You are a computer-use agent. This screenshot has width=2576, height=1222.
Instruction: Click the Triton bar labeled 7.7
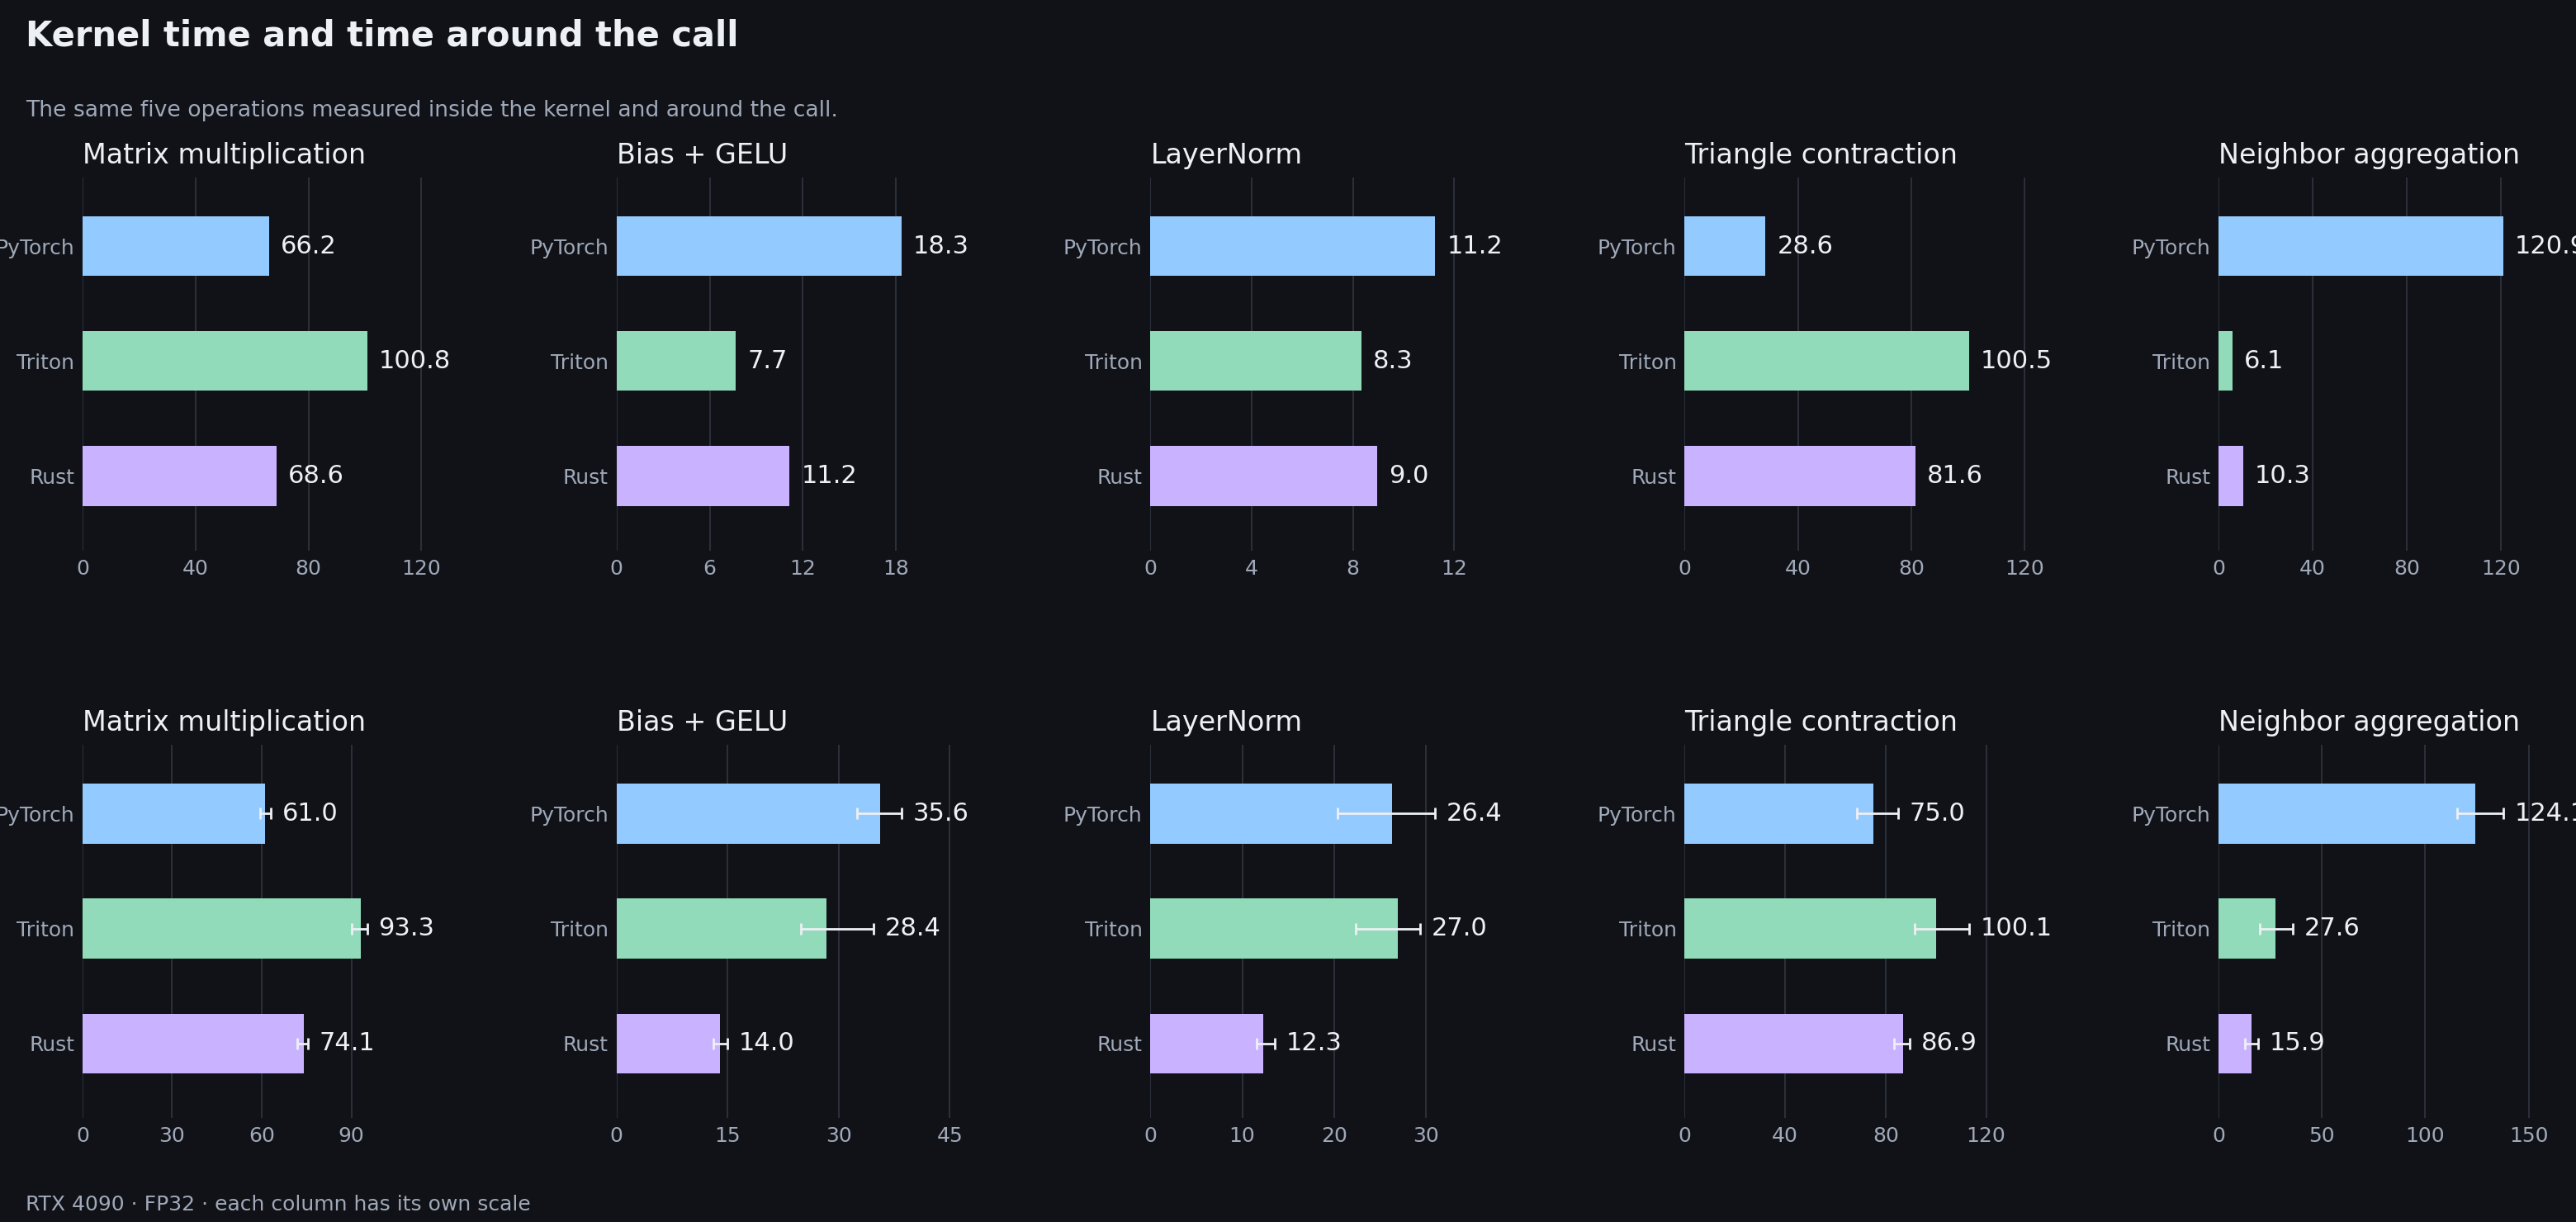tap(676, 361)
